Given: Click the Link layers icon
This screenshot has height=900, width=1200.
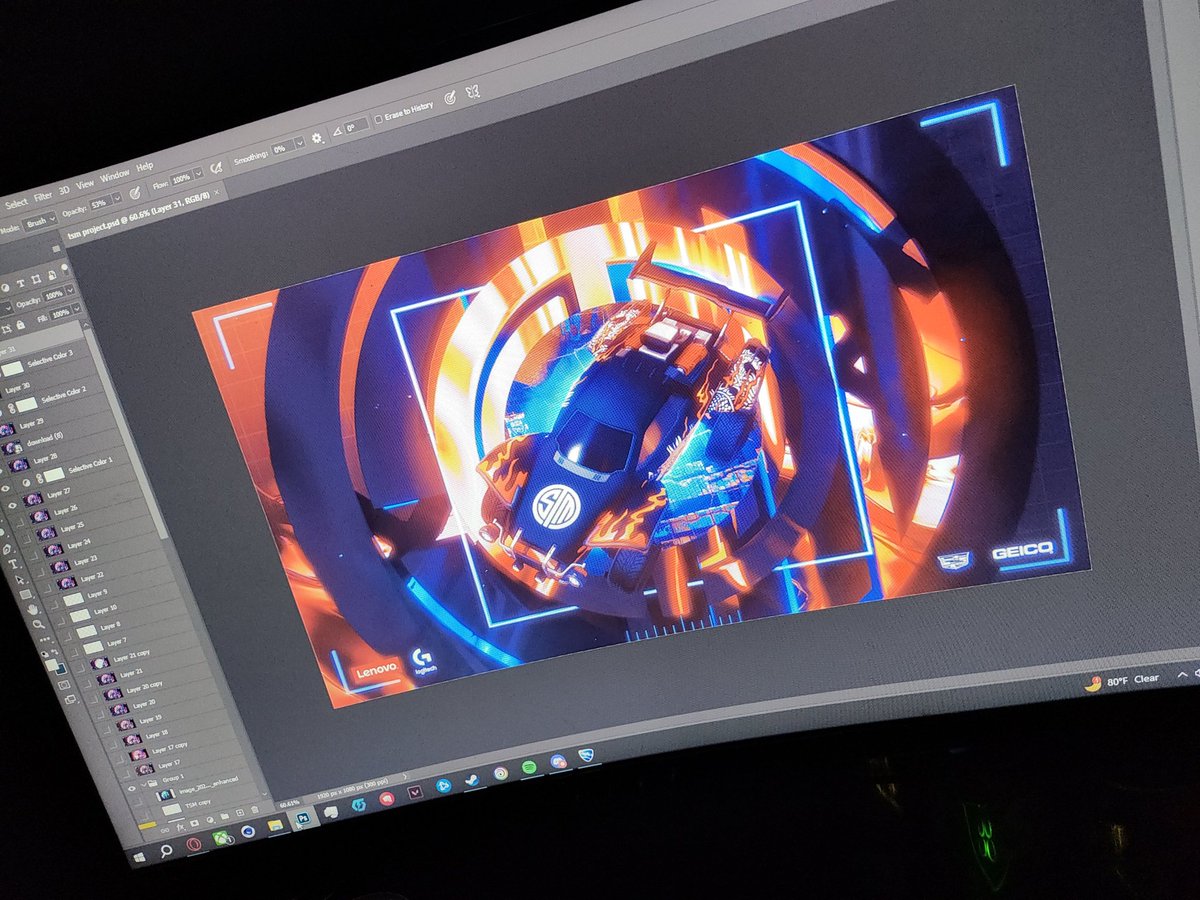Looking at the screenshot, I should [x=164, y=830].
